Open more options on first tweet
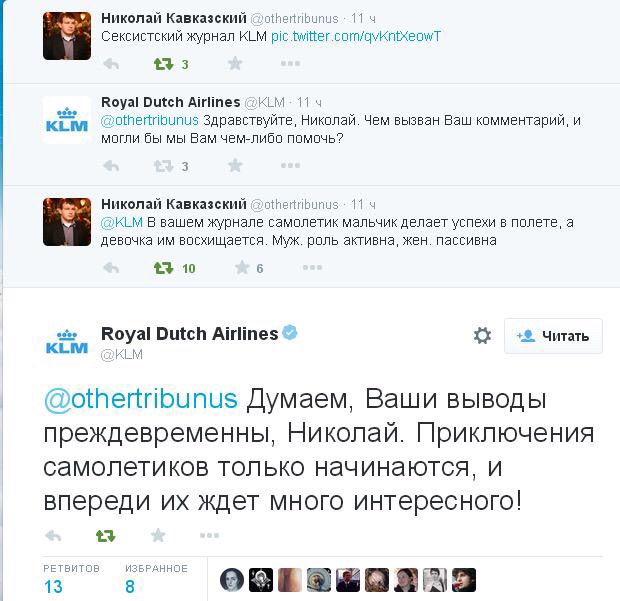The height and width of the screenshot is (601, 620). (290, 64)
